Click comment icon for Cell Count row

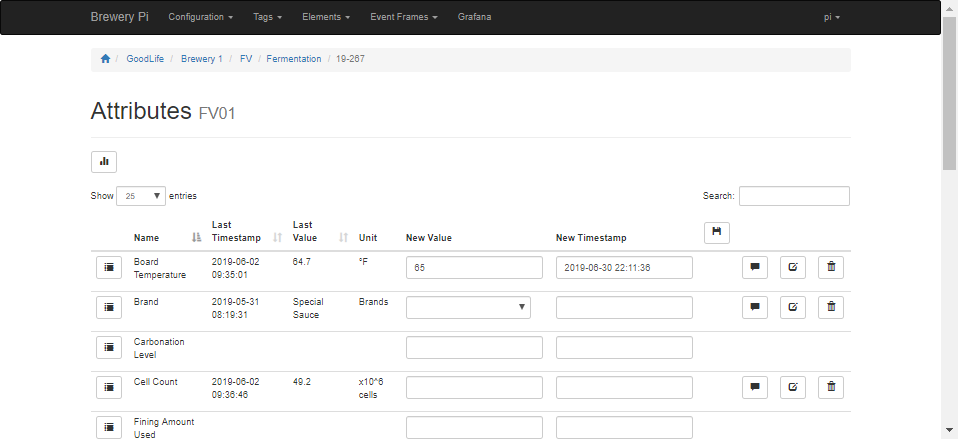coord(755,387)
